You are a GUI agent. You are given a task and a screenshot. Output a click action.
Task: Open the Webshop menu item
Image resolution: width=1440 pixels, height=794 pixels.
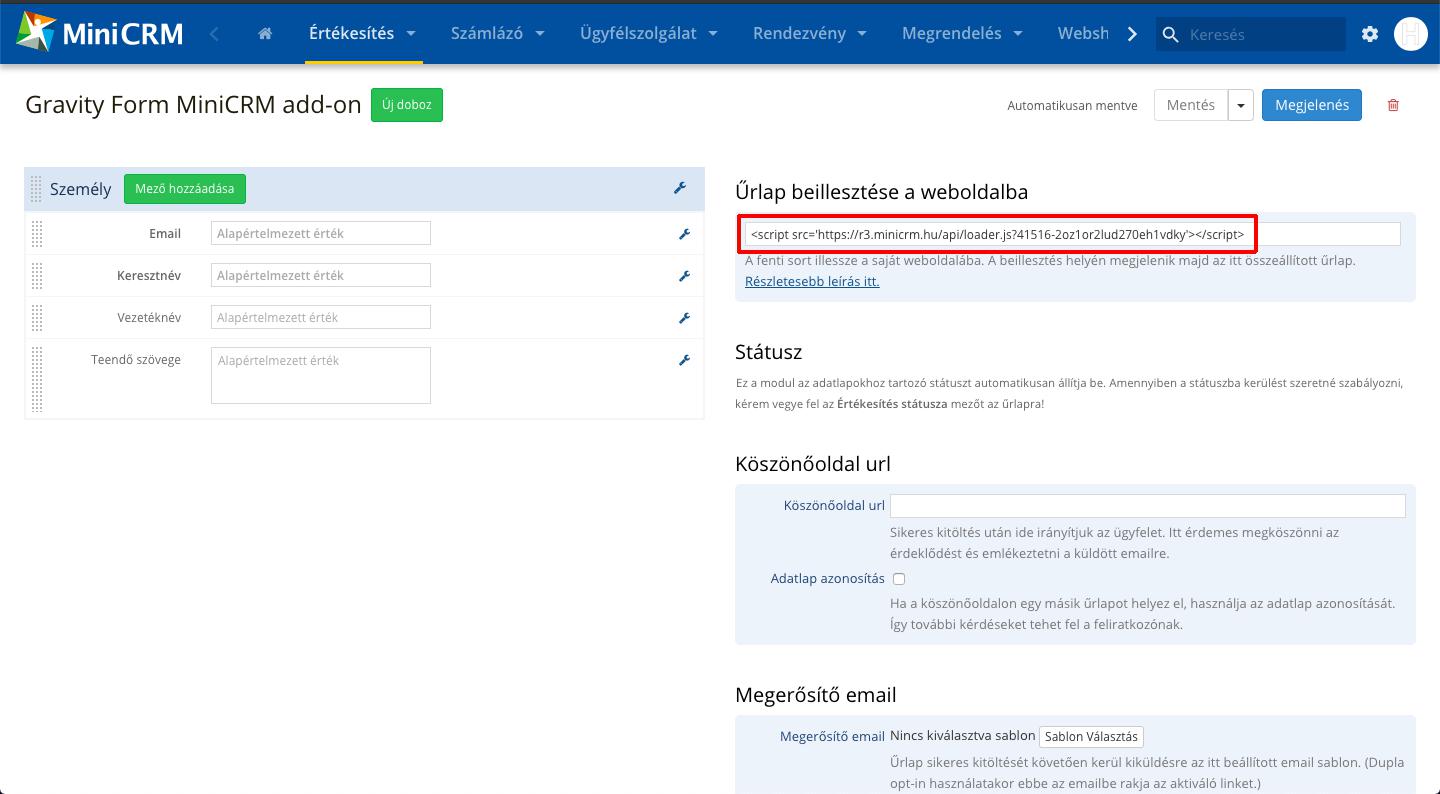click(1084, 33)
